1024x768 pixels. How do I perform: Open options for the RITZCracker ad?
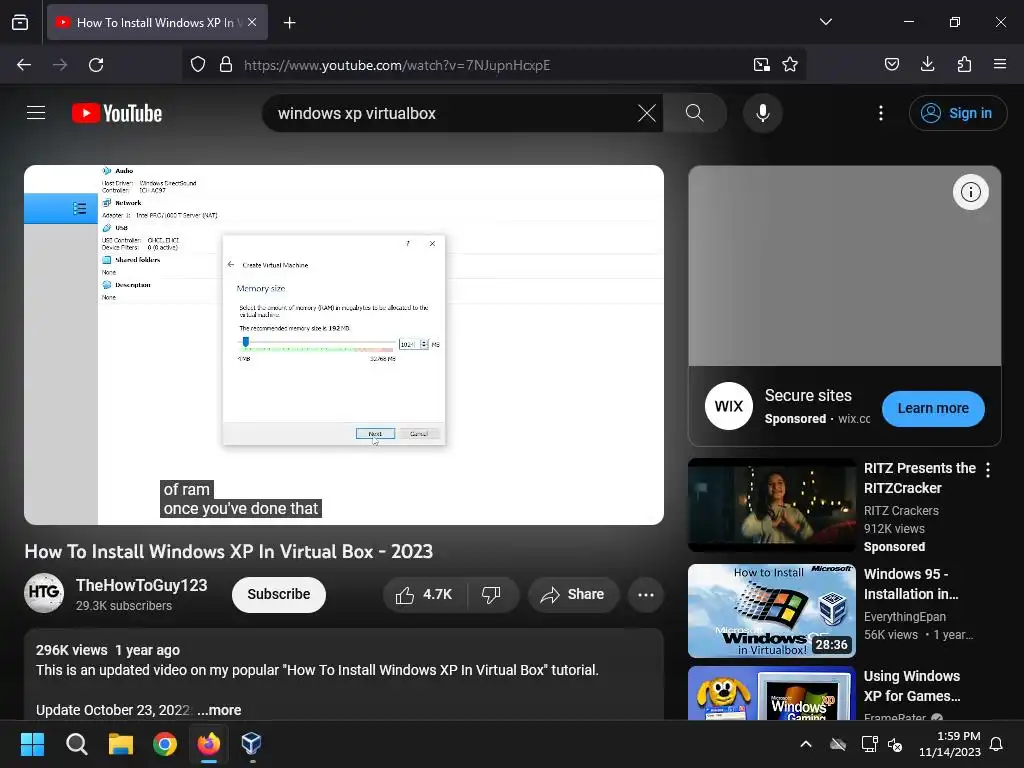[988, 470]
